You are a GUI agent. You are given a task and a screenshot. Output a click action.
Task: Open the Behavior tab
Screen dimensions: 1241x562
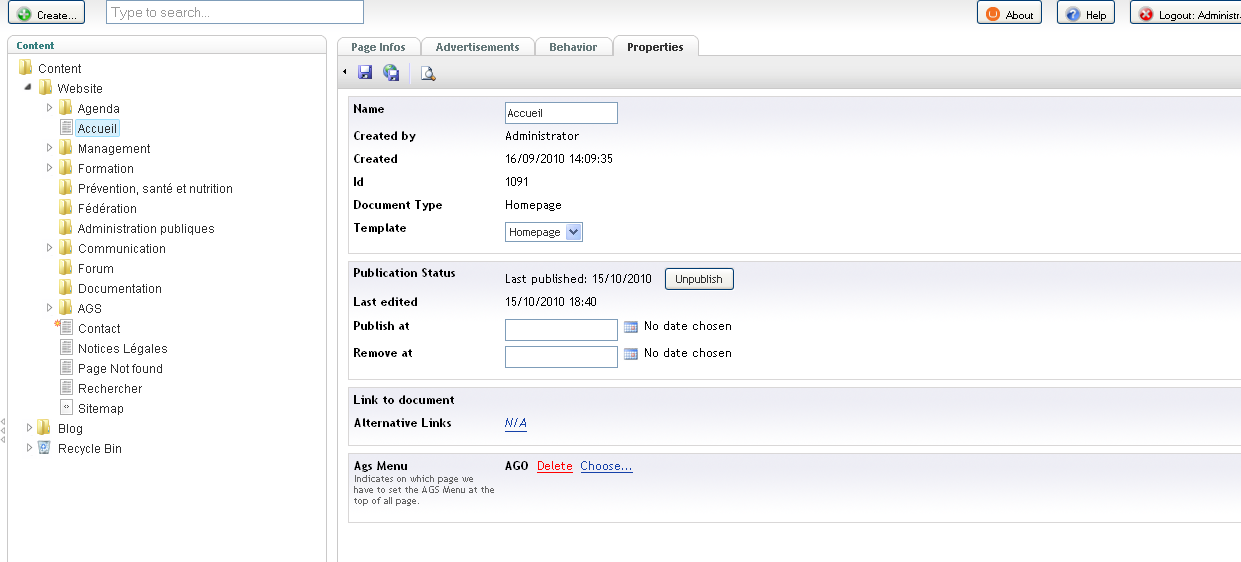coord(573,47)
